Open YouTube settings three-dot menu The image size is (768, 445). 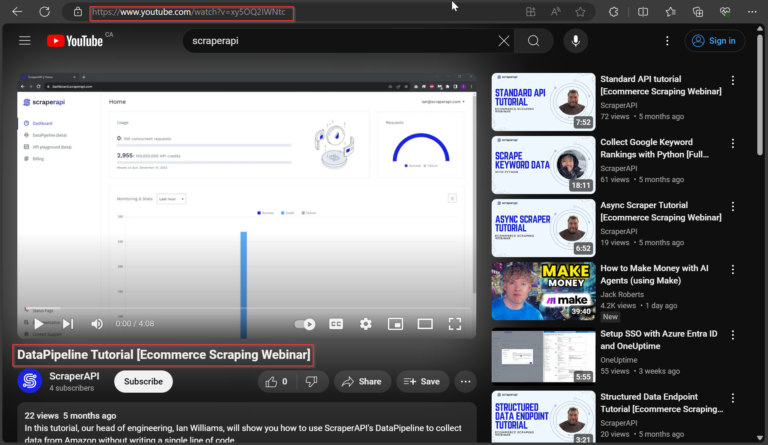(x=667, y=41)
